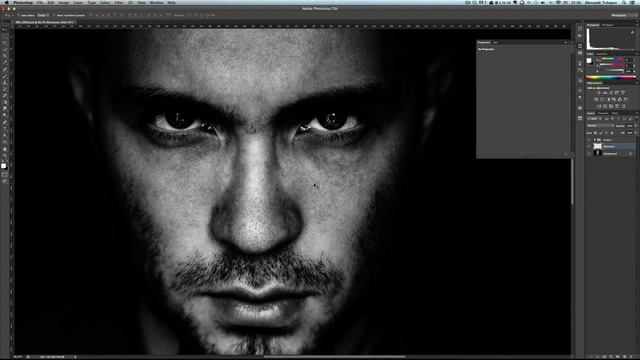
Task: Hide the Group 1 layer group
Action: click(589, 140)
